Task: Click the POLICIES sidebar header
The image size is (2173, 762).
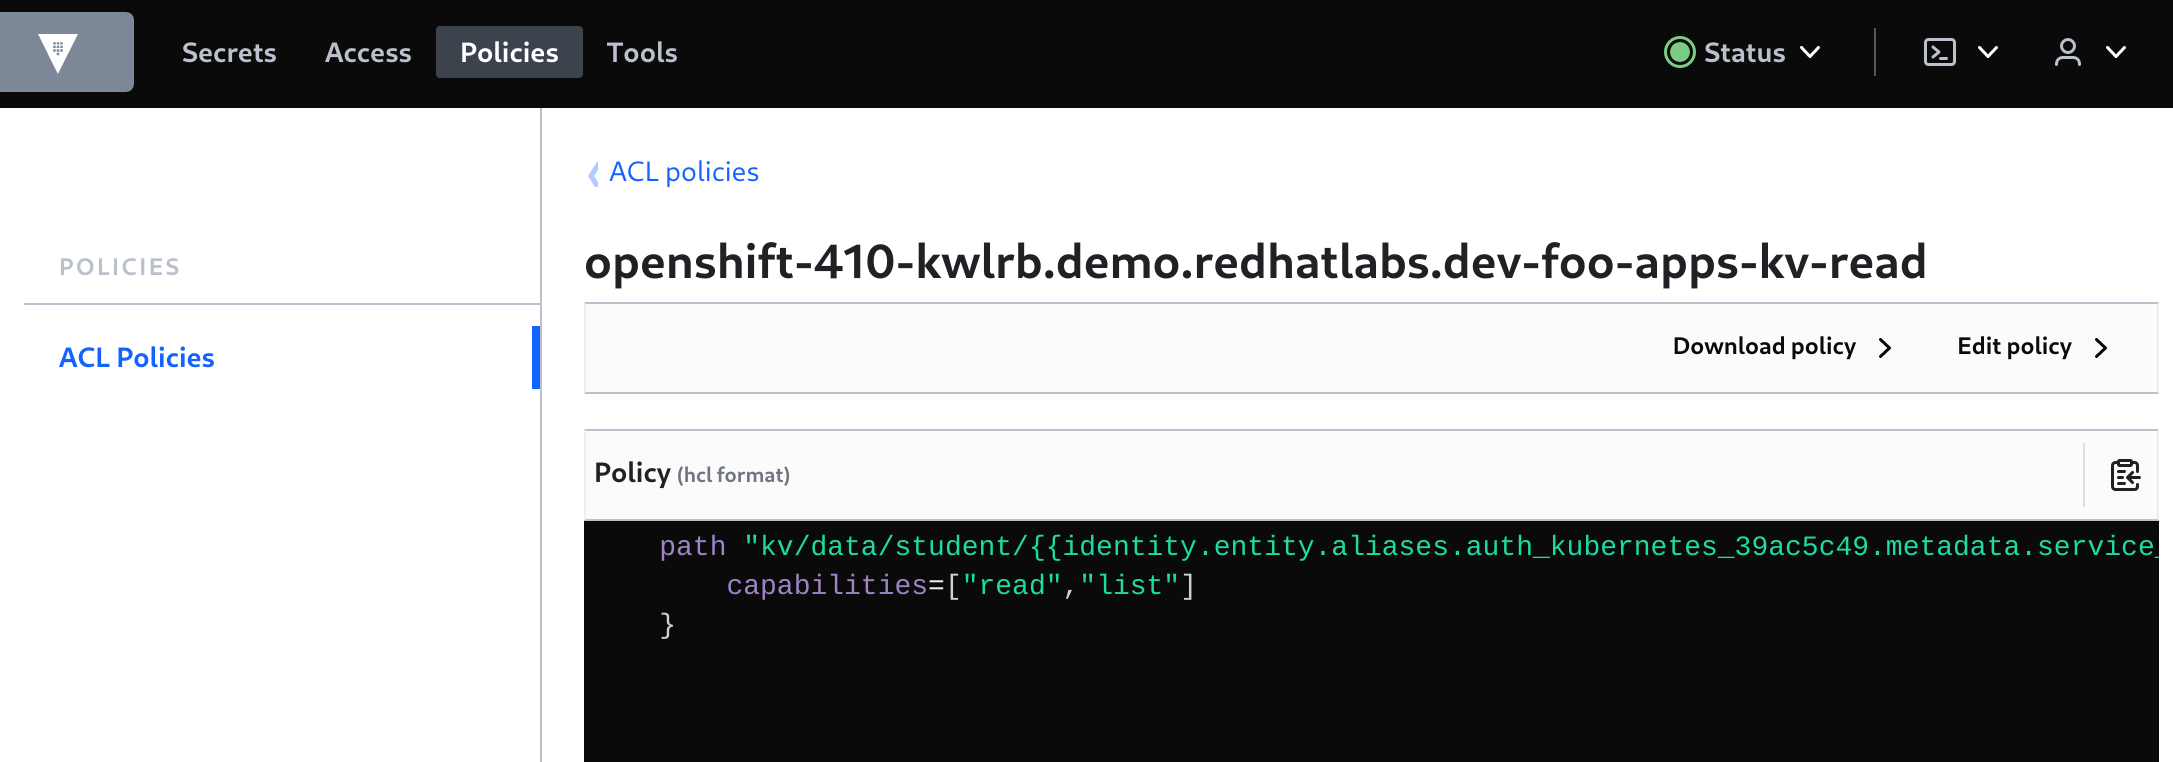Action: pos(120,267)
